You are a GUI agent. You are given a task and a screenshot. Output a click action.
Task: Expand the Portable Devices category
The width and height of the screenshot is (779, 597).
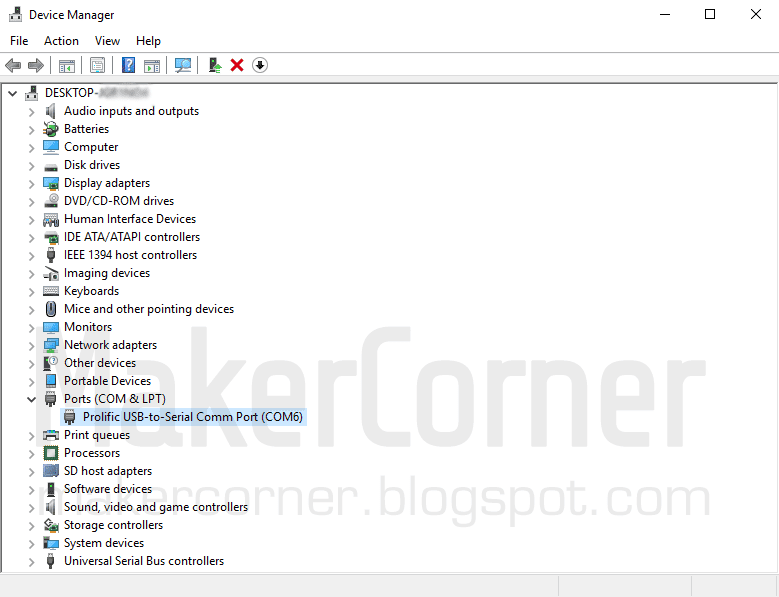[31, 381]
